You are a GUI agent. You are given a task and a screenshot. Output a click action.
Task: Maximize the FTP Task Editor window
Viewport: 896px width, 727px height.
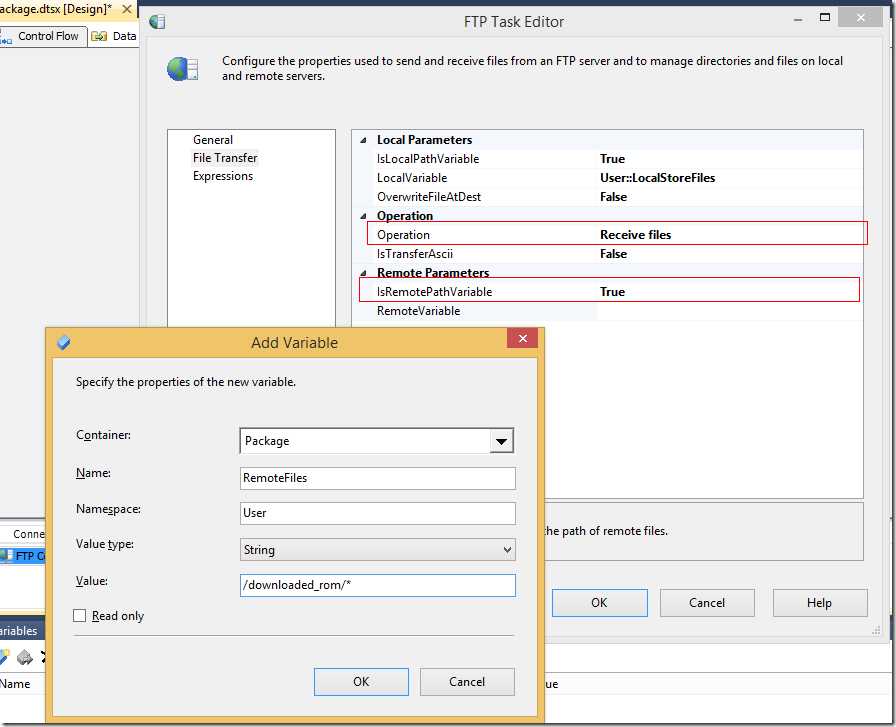[x=825, y=18]
